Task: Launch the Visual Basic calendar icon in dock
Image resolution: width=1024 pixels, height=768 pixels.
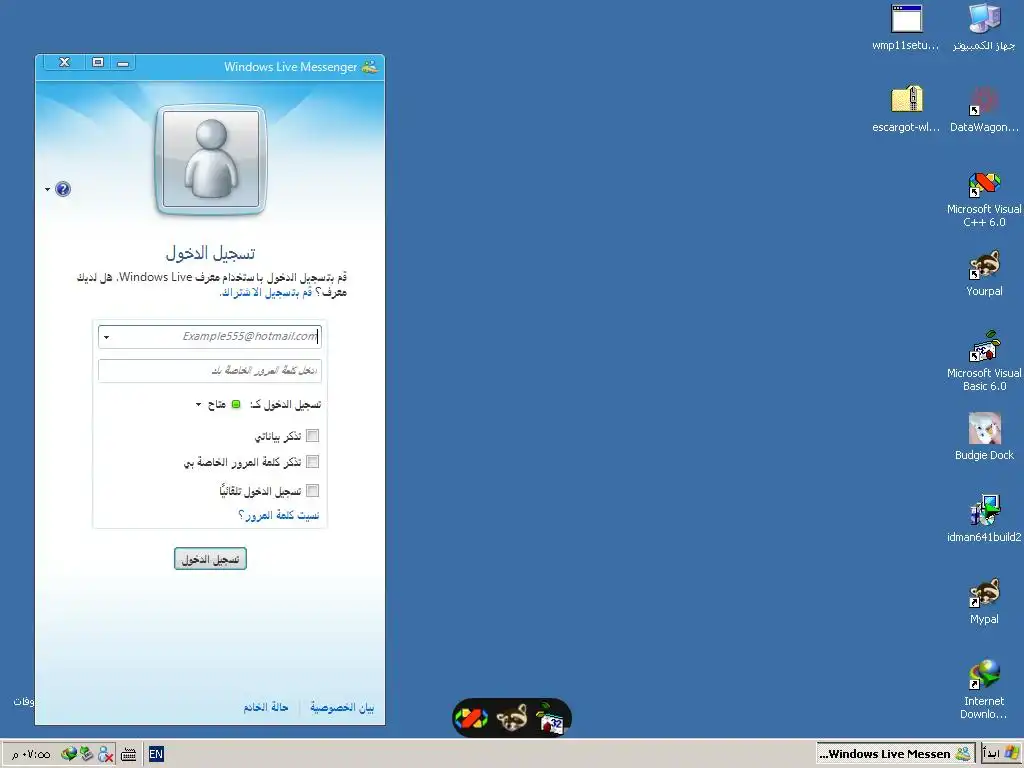Action: pyautogui.click(x=550, y=718)
